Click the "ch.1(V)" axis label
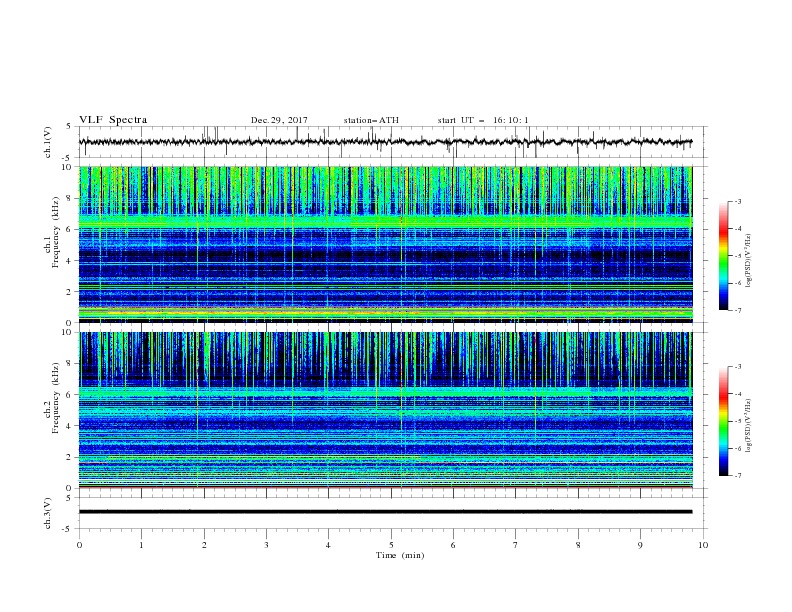Viewport: 792px width, 612px height. [48, 142]
